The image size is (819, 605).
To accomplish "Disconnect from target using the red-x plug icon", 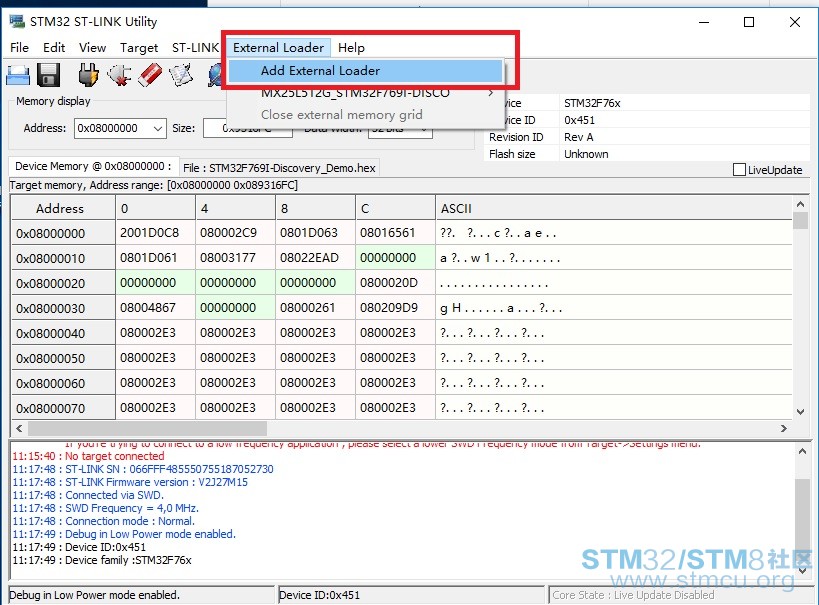I will [119, 75].
